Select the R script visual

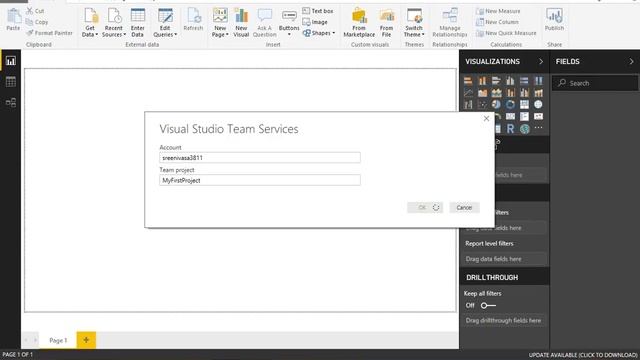pyautogui.click(x=510, y=129)
